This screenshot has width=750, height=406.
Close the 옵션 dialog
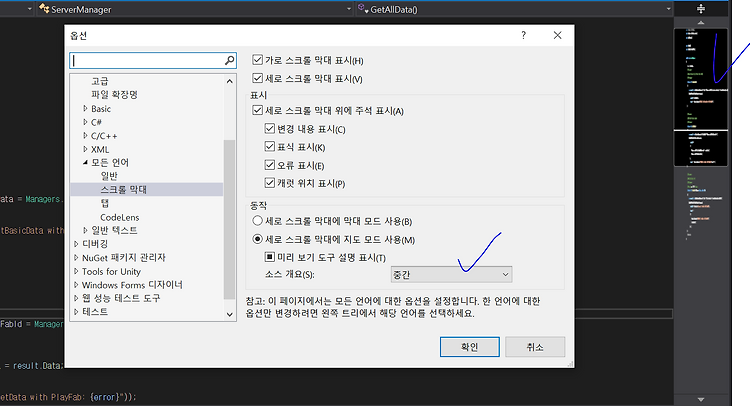(557, 35)
